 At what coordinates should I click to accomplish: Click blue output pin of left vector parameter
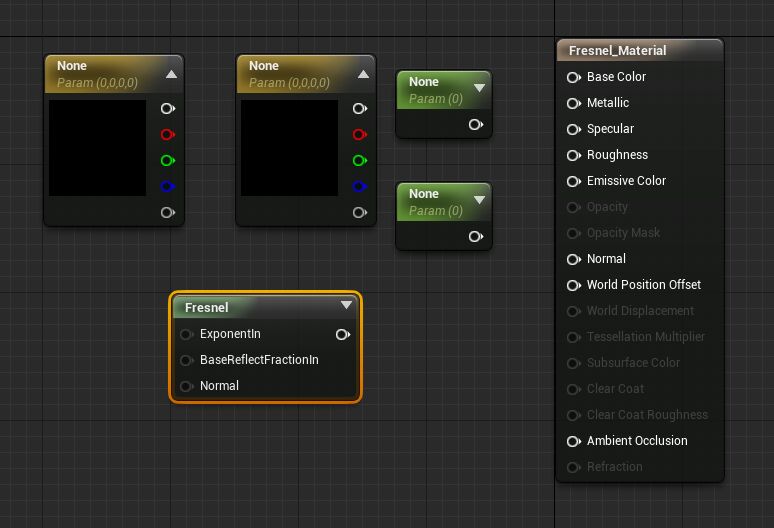(x=168, y=187)
